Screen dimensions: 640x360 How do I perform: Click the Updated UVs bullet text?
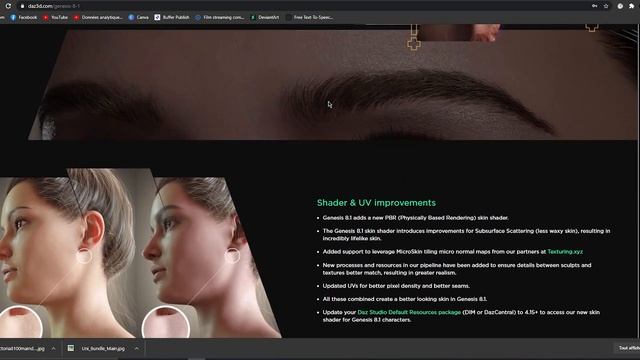coord(396,286)
